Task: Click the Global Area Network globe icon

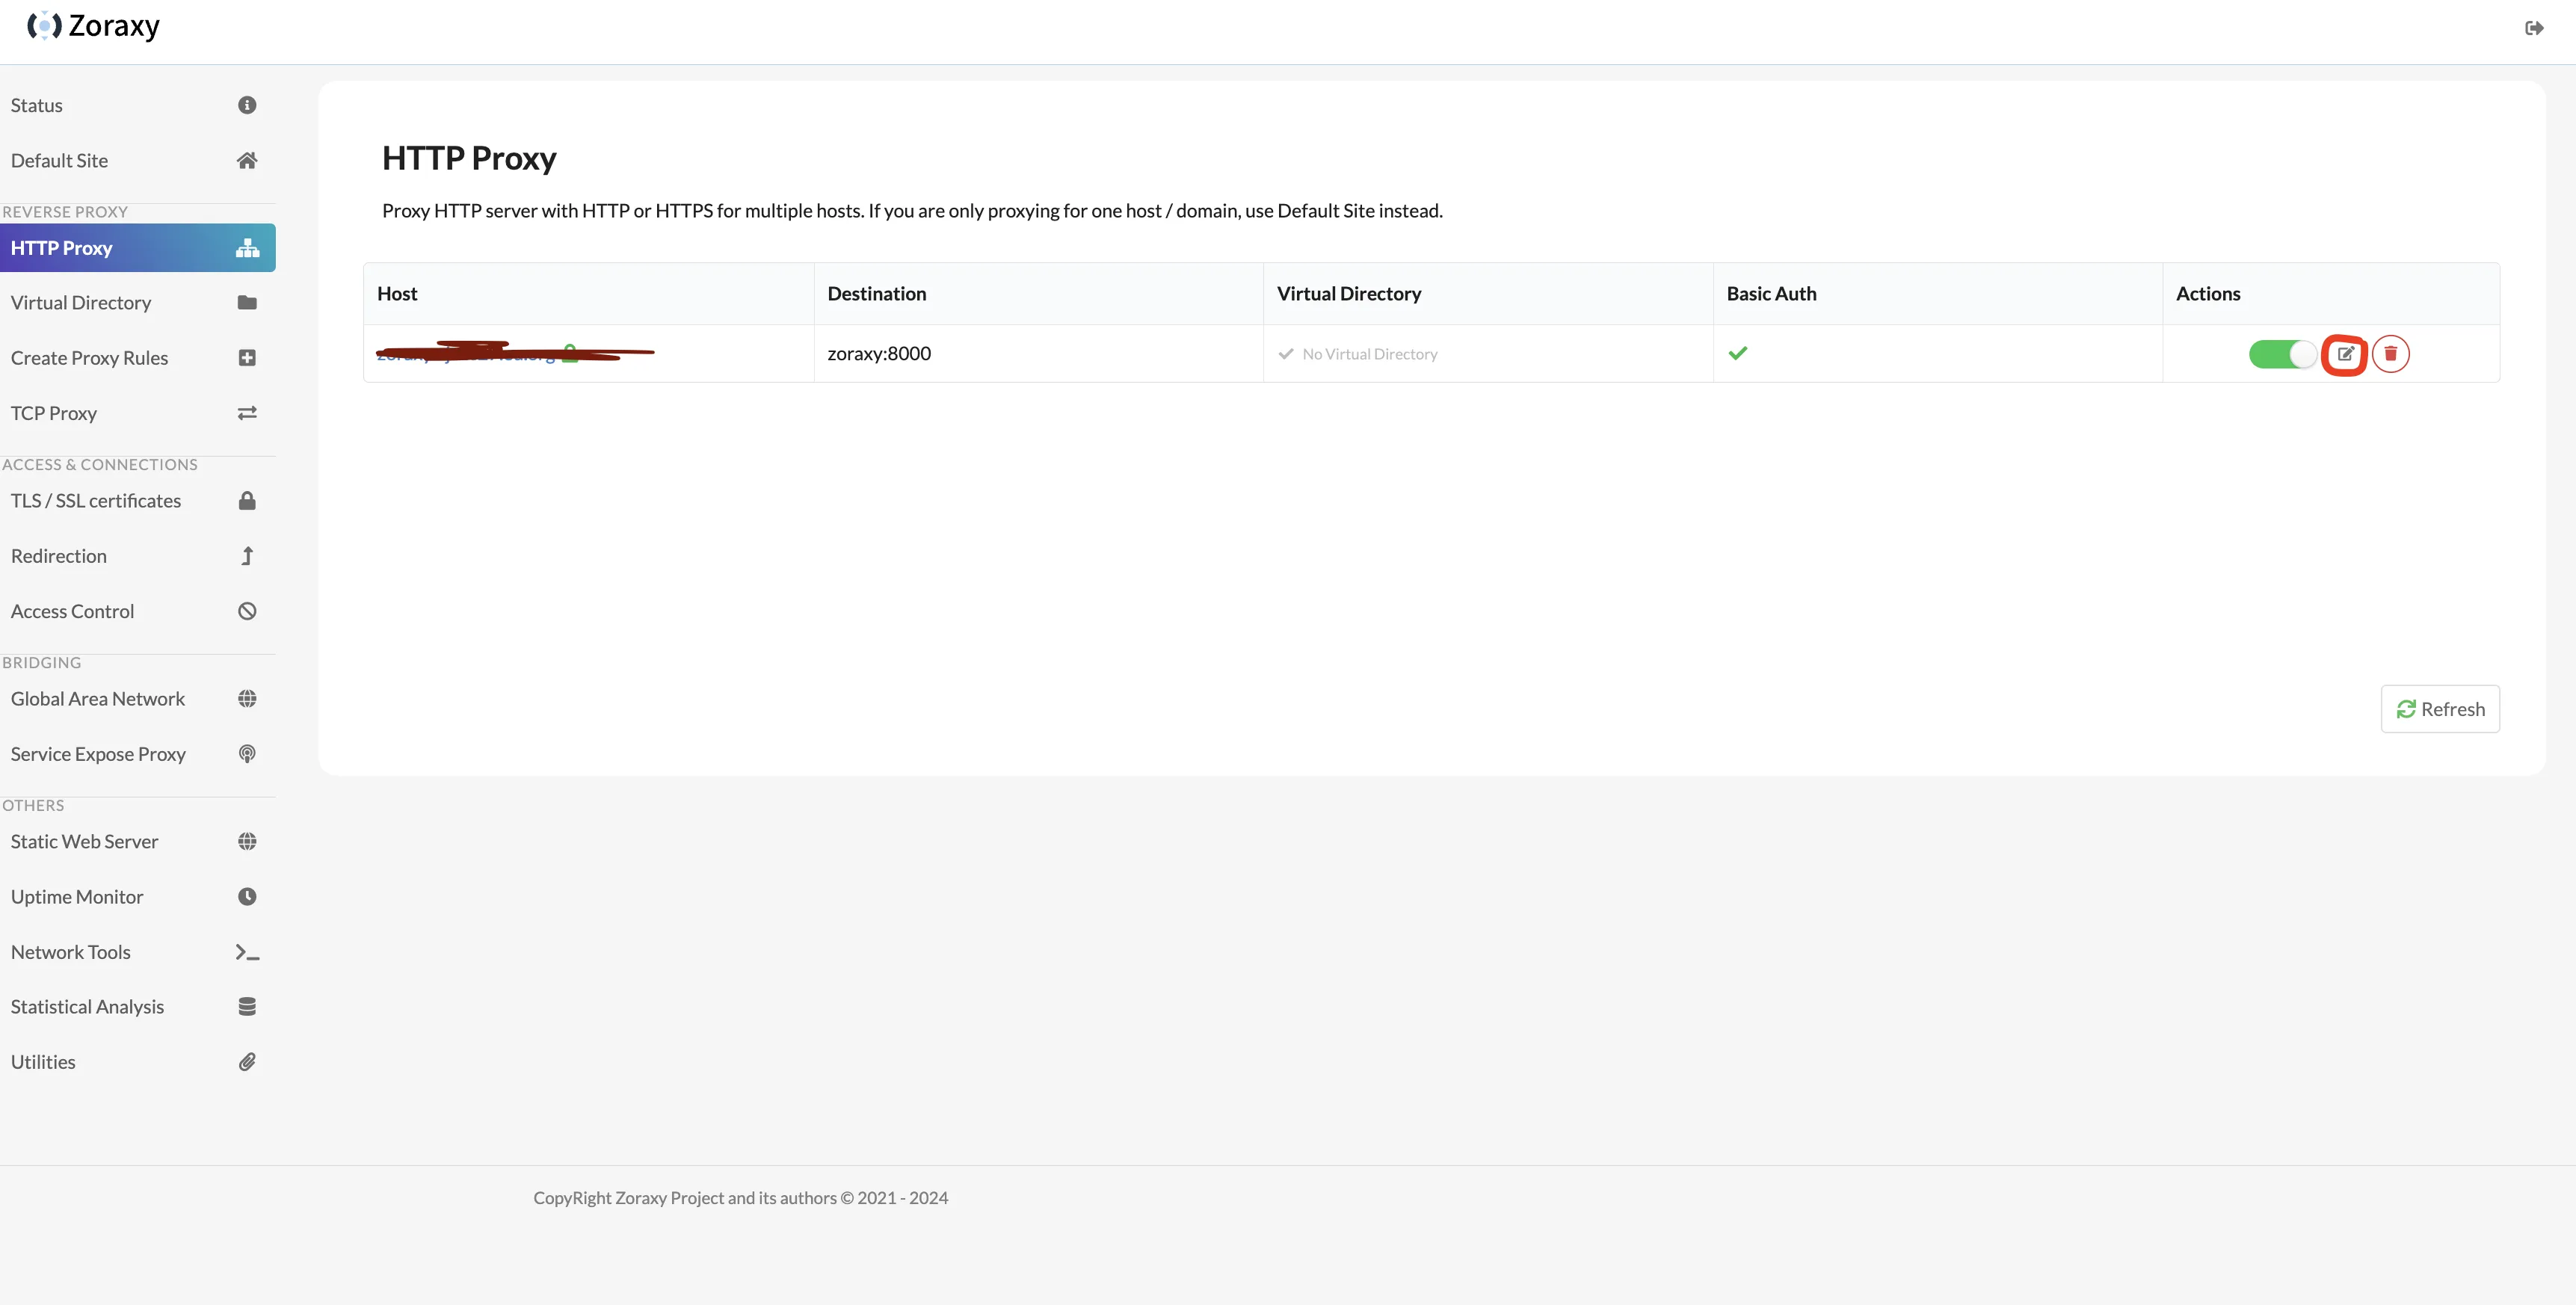Action: [x=247, y=699]
